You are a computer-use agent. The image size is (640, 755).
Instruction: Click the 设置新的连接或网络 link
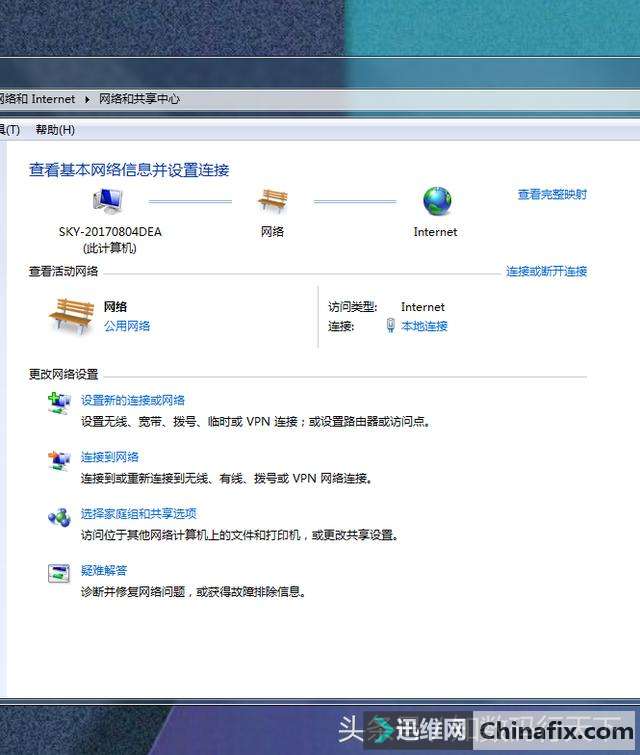pyautogui.click(x=133, y=400)
